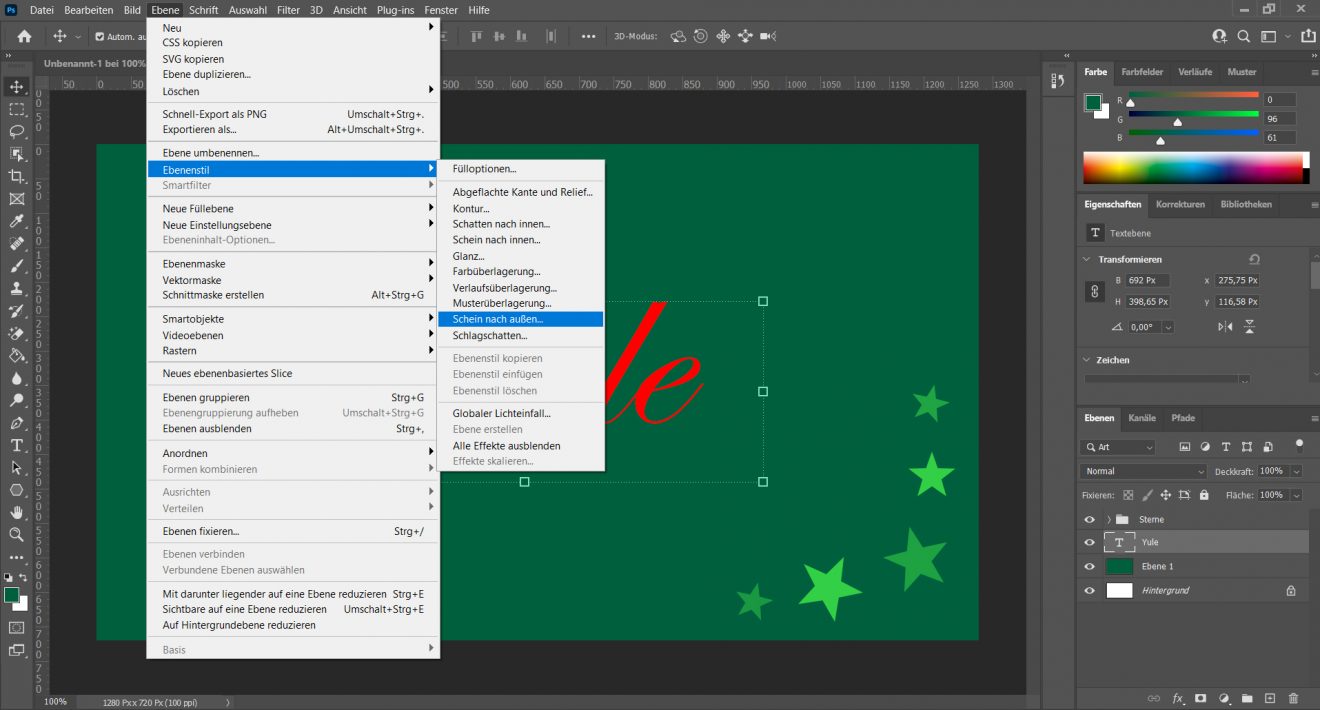This screenshot has width=1320, height=710.
Task: Open the Deckkraft opacity dropdown
Action: tap(1295, 470)
